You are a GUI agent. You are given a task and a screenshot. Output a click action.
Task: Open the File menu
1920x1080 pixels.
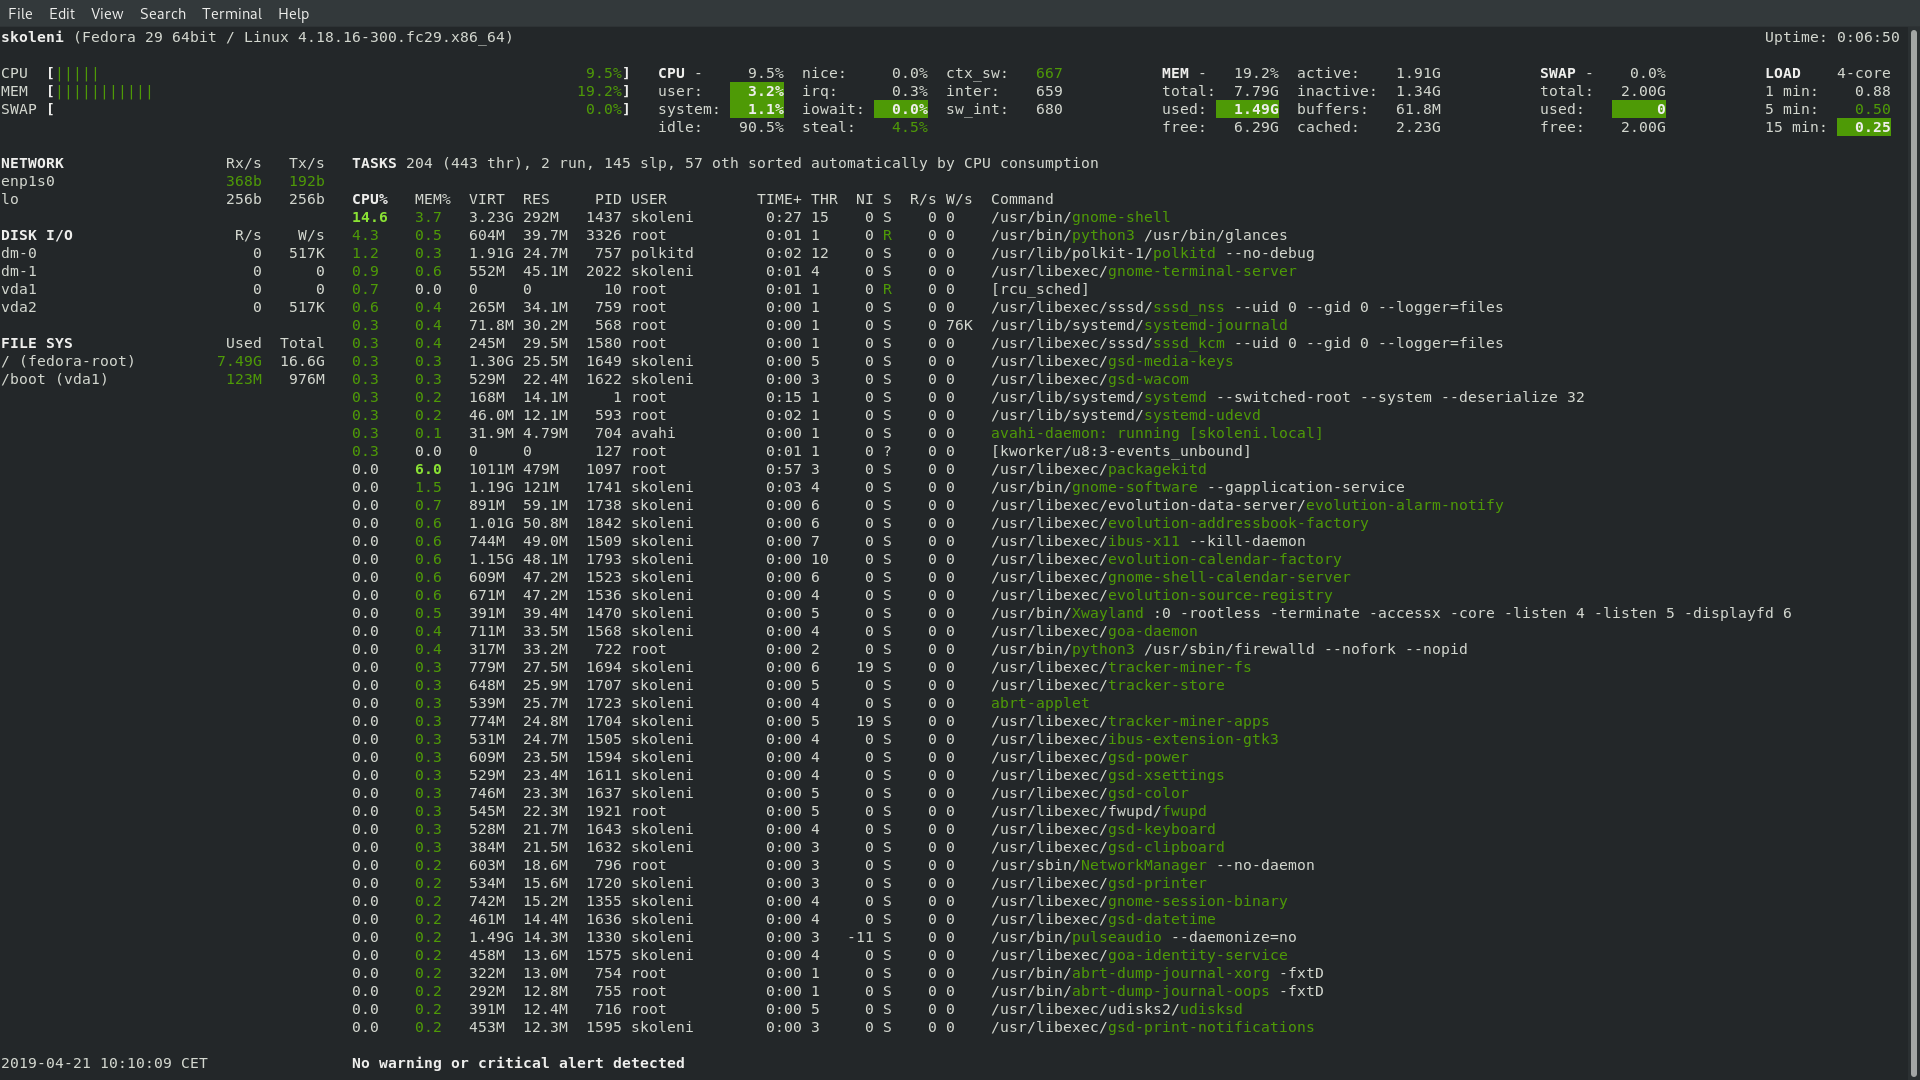[20, 14]
